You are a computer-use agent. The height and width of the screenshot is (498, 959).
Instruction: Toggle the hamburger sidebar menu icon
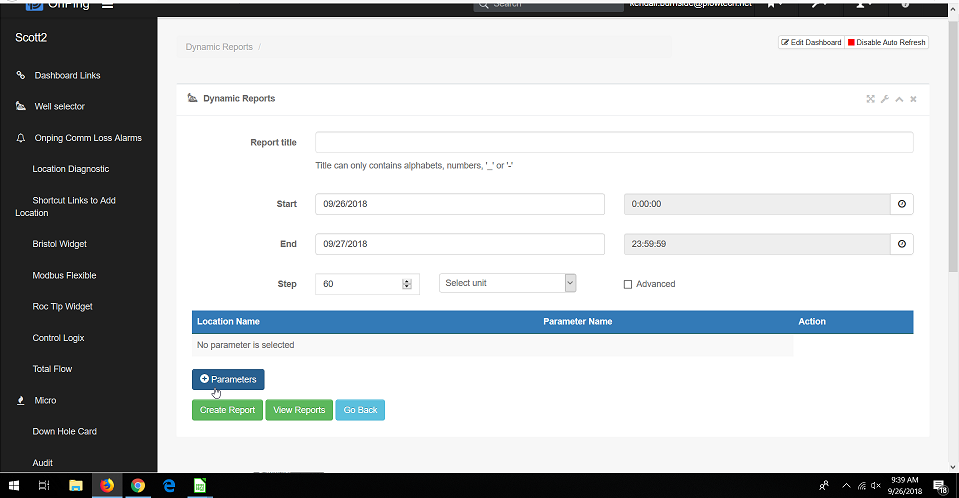[107, 4]
